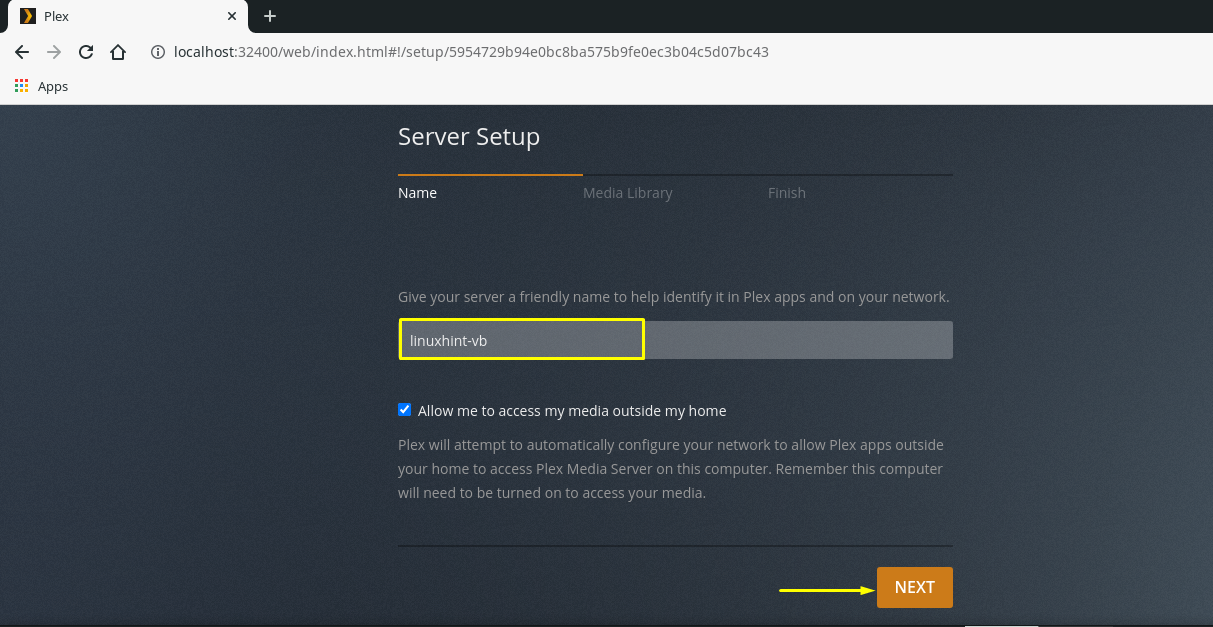The height and width of the screenshot is (627, 1213).
Task: Click the friendly name instruction text
Action: point(674,297)
